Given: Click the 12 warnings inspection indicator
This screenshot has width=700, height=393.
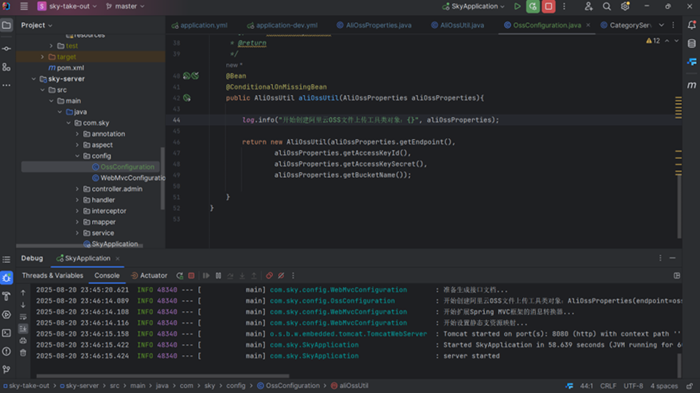Looking at the screenshot, I should tap(653, 41).
